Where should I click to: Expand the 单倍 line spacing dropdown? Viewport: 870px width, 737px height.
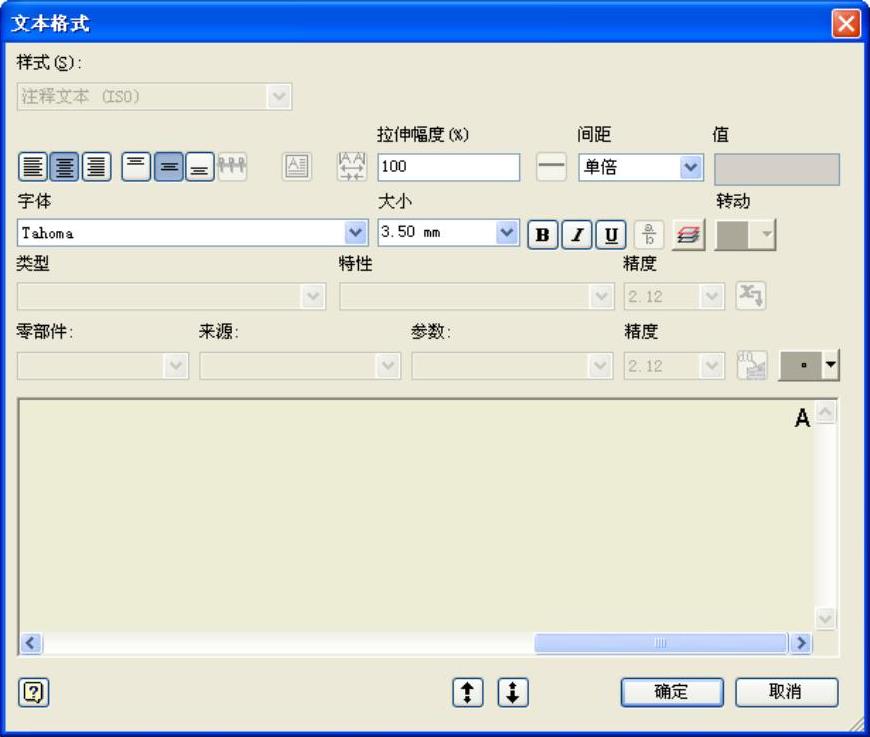pyautogui.click(x=691, y=167)
